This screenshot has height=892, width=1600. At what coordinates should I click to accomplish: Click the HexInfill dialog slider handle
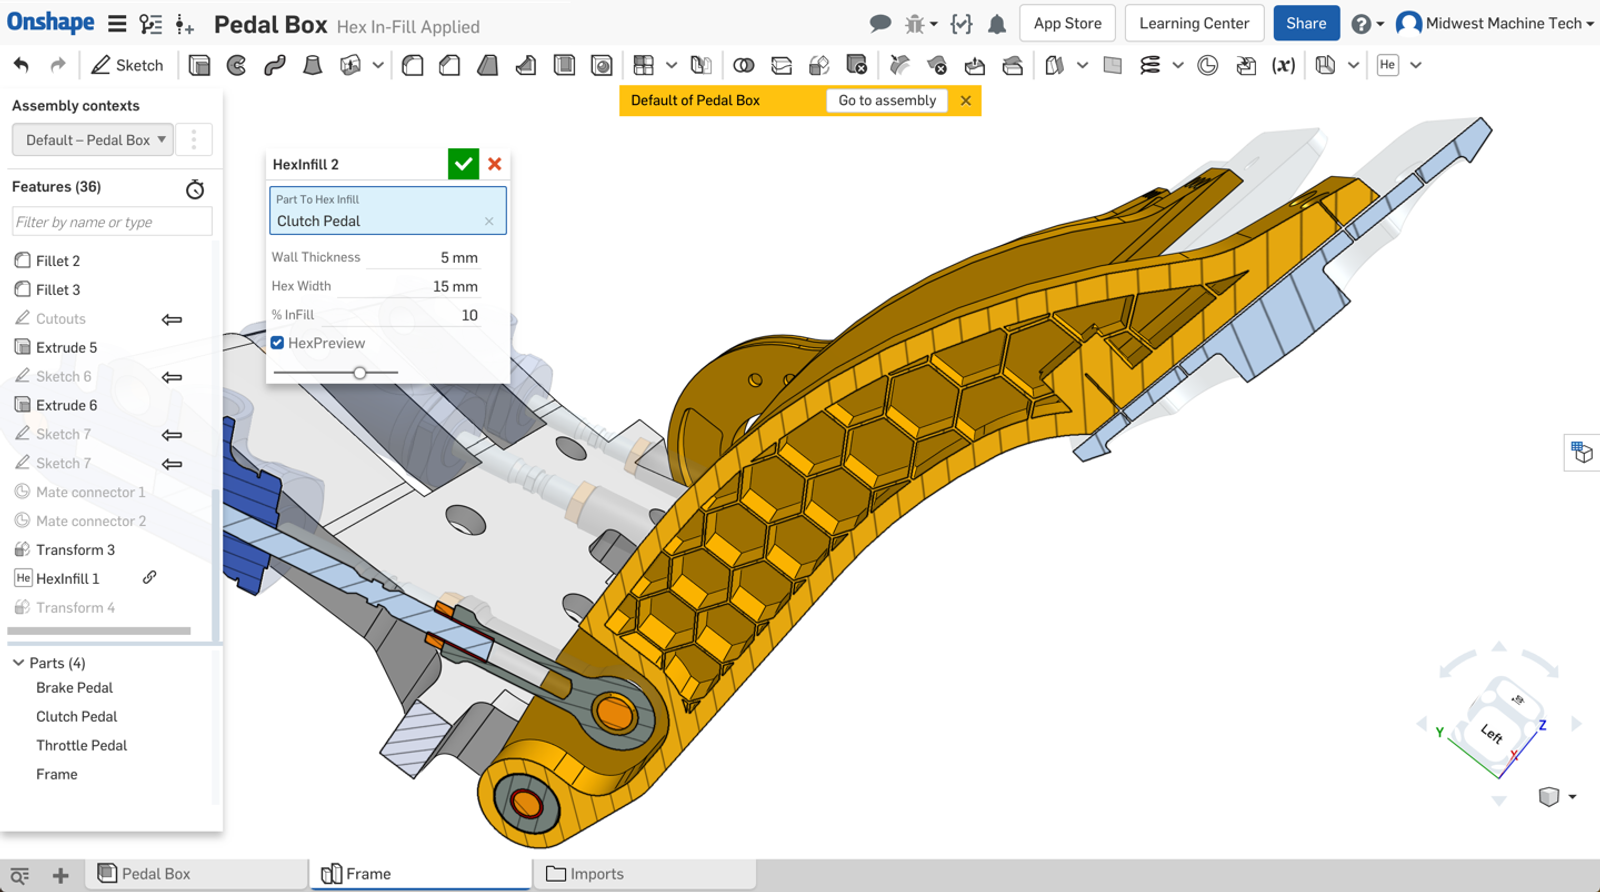click(x=360, y=373)
